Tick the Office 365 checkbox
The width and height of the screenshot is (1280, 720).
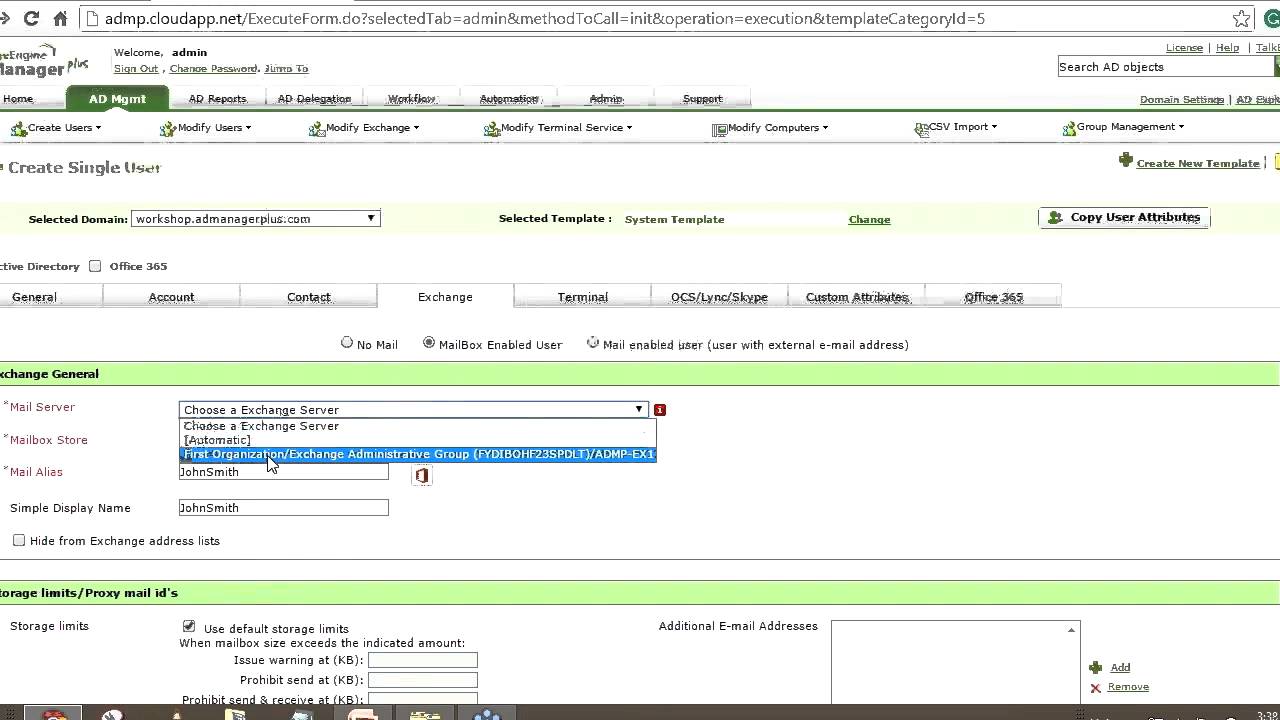point(95,266)
